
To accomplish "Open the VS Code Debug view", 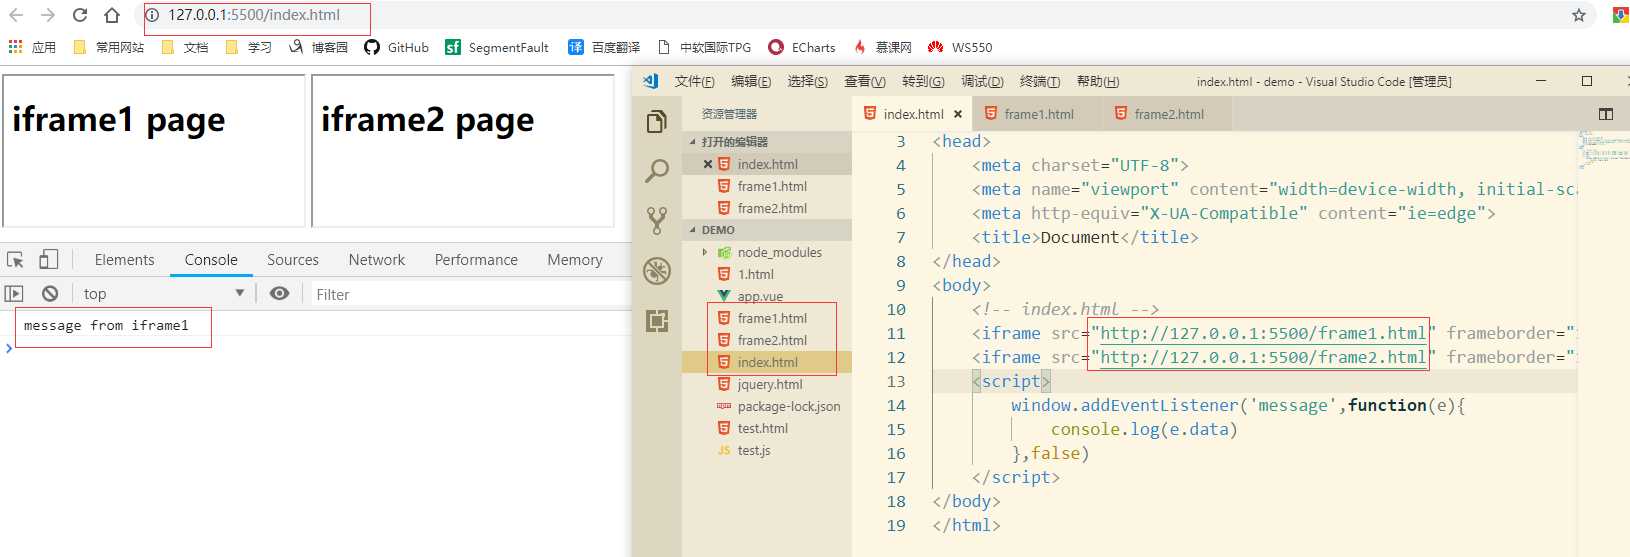I will tap(657, 271).
